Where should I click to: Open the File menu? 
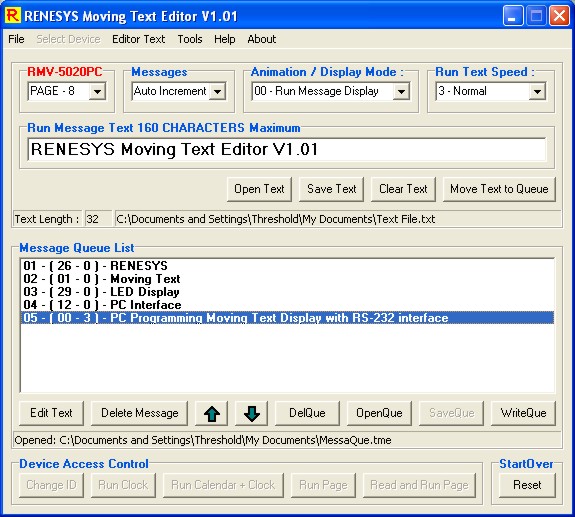[x=16, y=39]
